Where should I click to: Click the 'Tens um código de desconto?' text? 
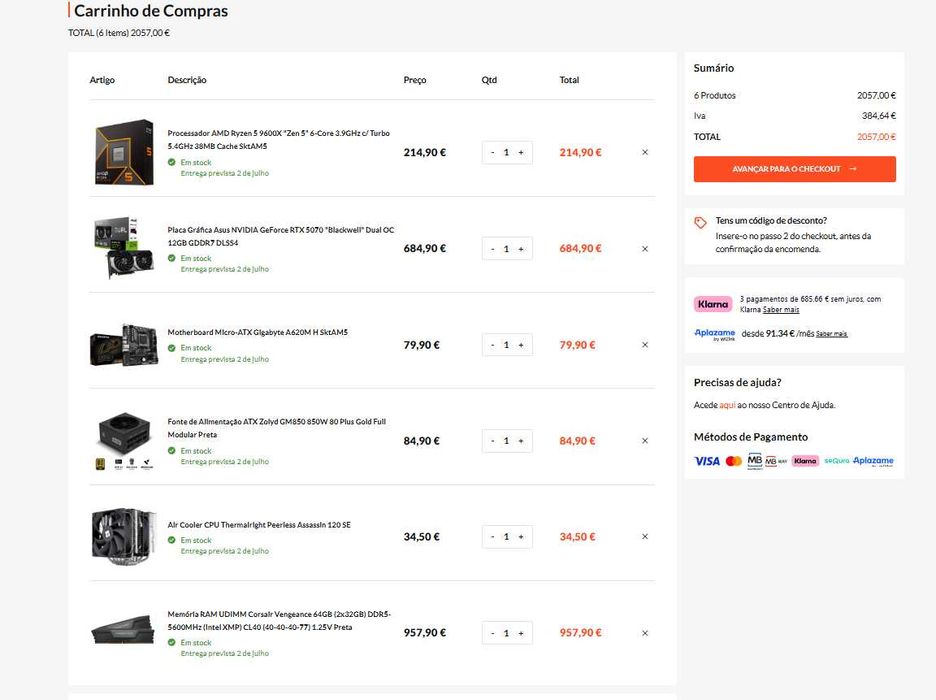pyautogui.click(x=771, y=221)
